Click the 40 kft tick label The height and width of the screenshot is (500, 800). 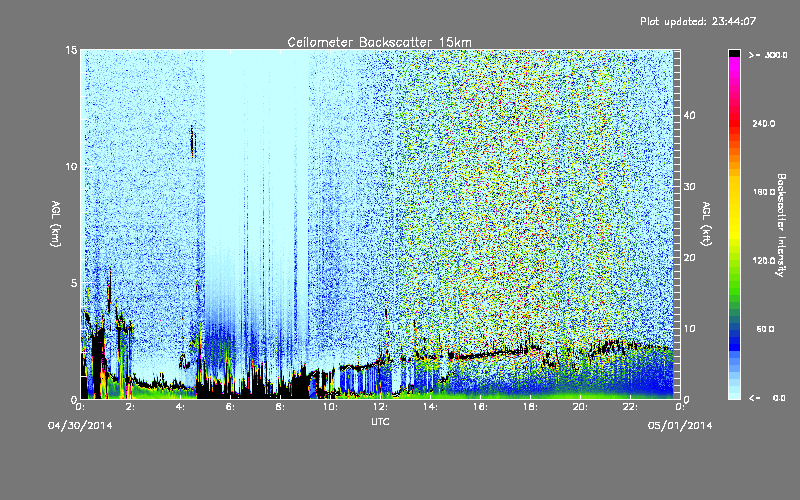point(689,115)
